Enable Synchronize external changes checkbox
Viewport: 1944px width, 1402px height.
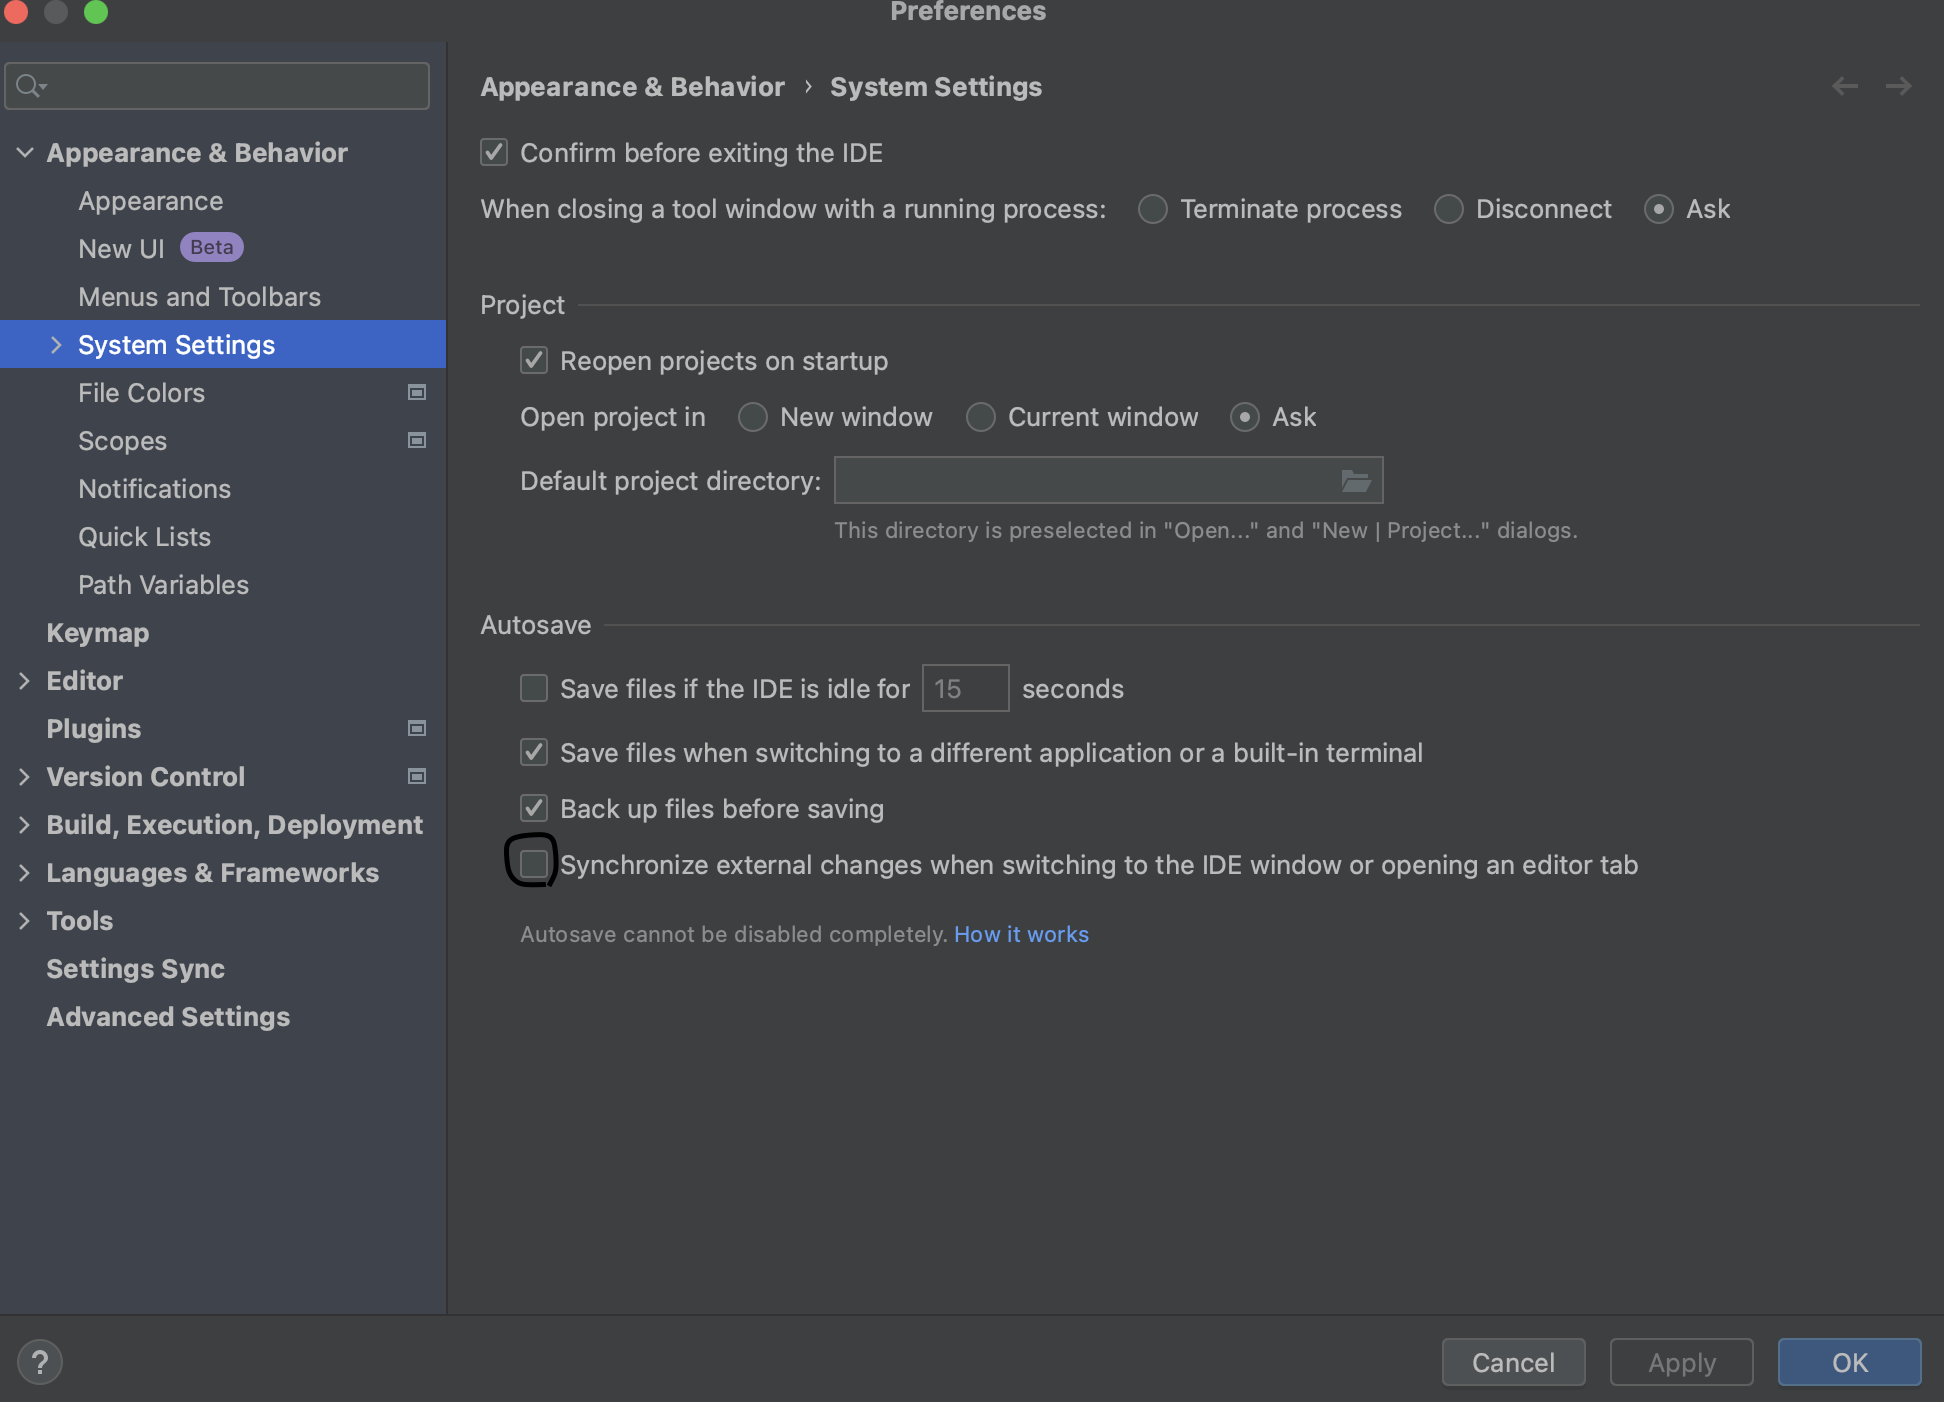pyautogui.click(x=534, y=863)
